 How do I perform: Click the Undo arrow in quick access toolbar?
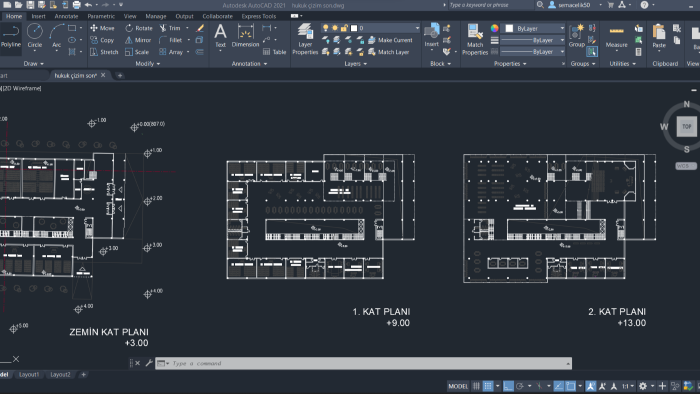click(88, 5)
